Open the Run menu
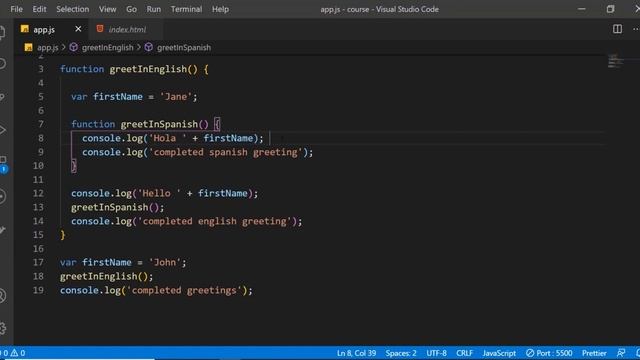 [x=153, y=9]
